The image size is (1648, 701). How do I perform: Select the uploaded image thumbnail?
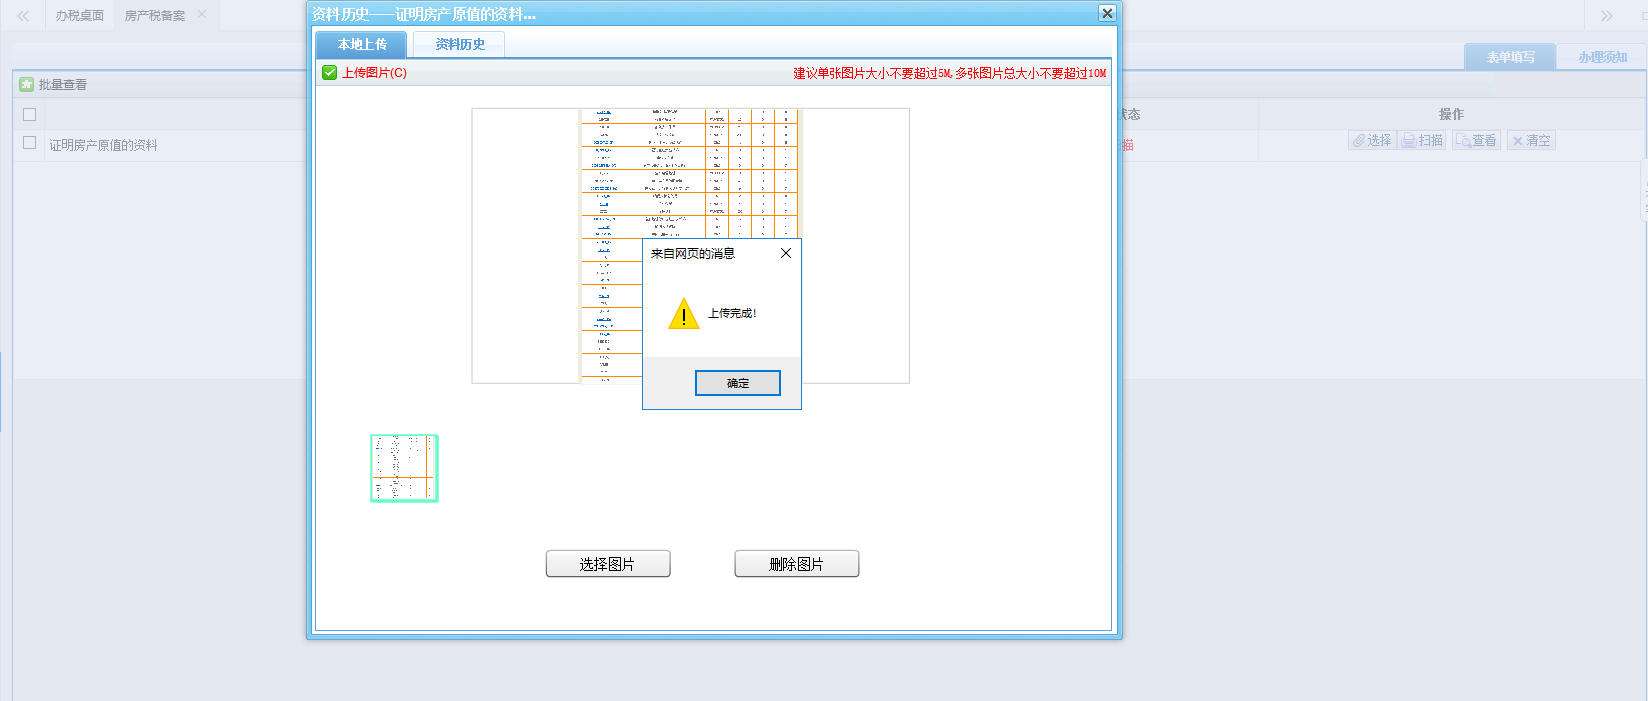click(404, 468)
